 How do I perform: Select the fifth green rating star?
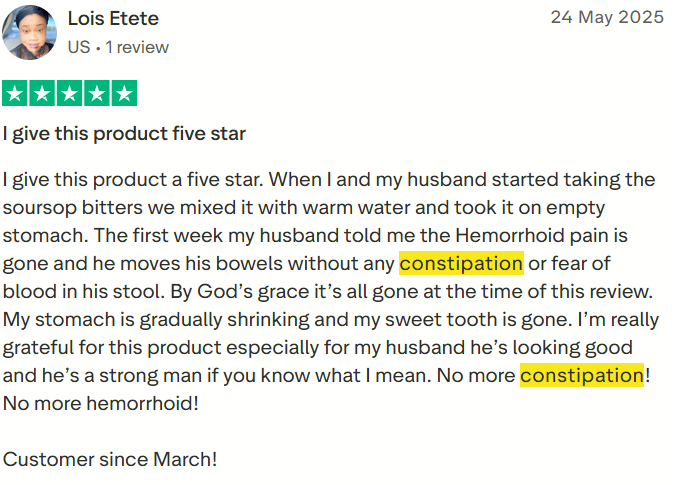coord(124,94)
